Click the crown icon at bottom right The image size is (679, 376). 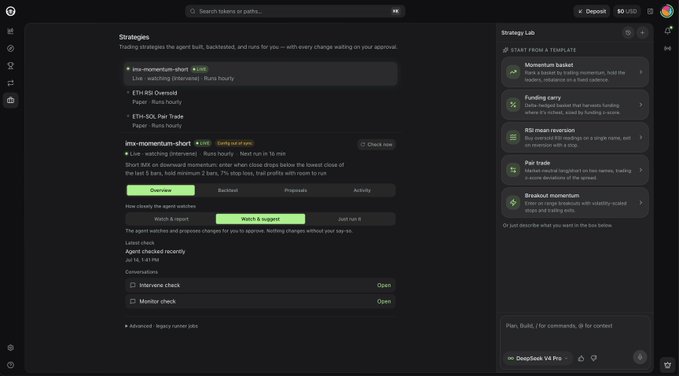[668, 364]
